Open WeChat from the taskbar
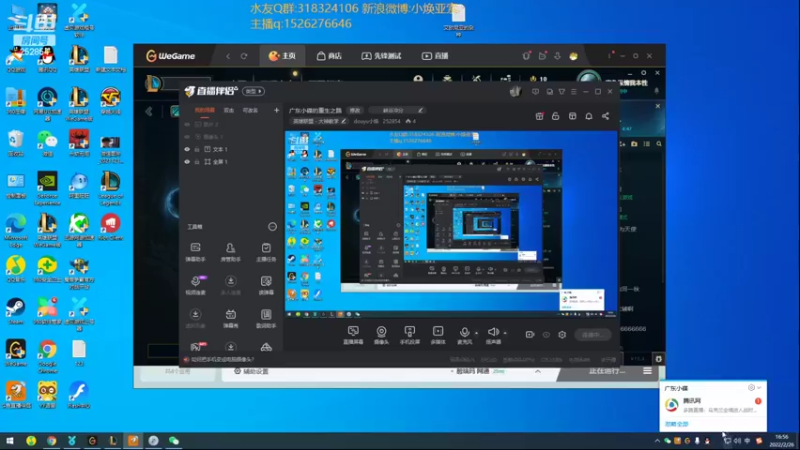This screenshot has width=800, height=450. (174, 441)
